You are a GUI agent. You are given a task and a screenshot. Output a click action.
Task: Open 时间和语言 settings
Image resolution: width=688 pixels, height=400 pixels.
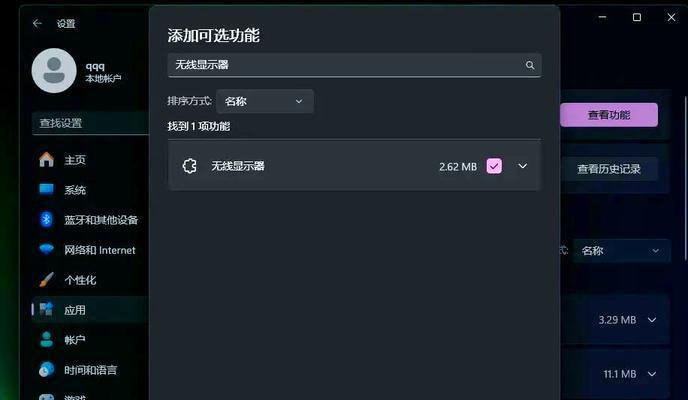pos(88,370)
